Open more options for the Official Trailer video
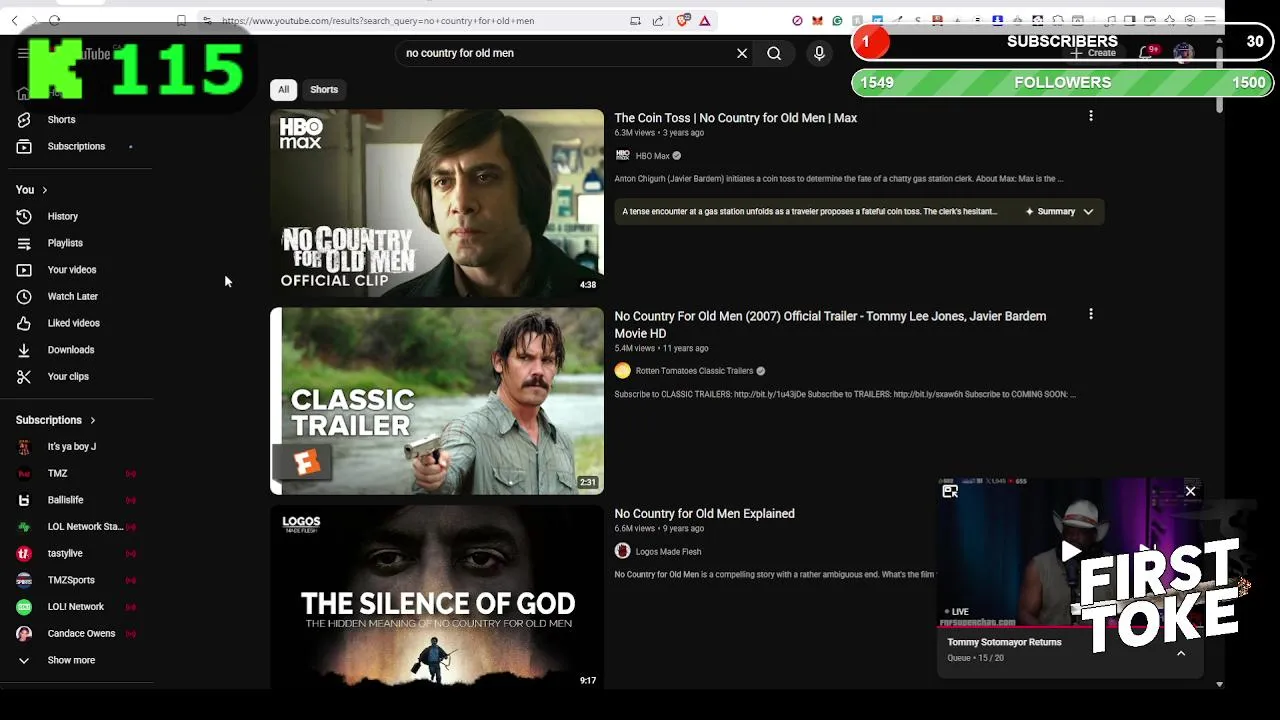This screenshot has width=1280, height=720. tap(1090, 314)
